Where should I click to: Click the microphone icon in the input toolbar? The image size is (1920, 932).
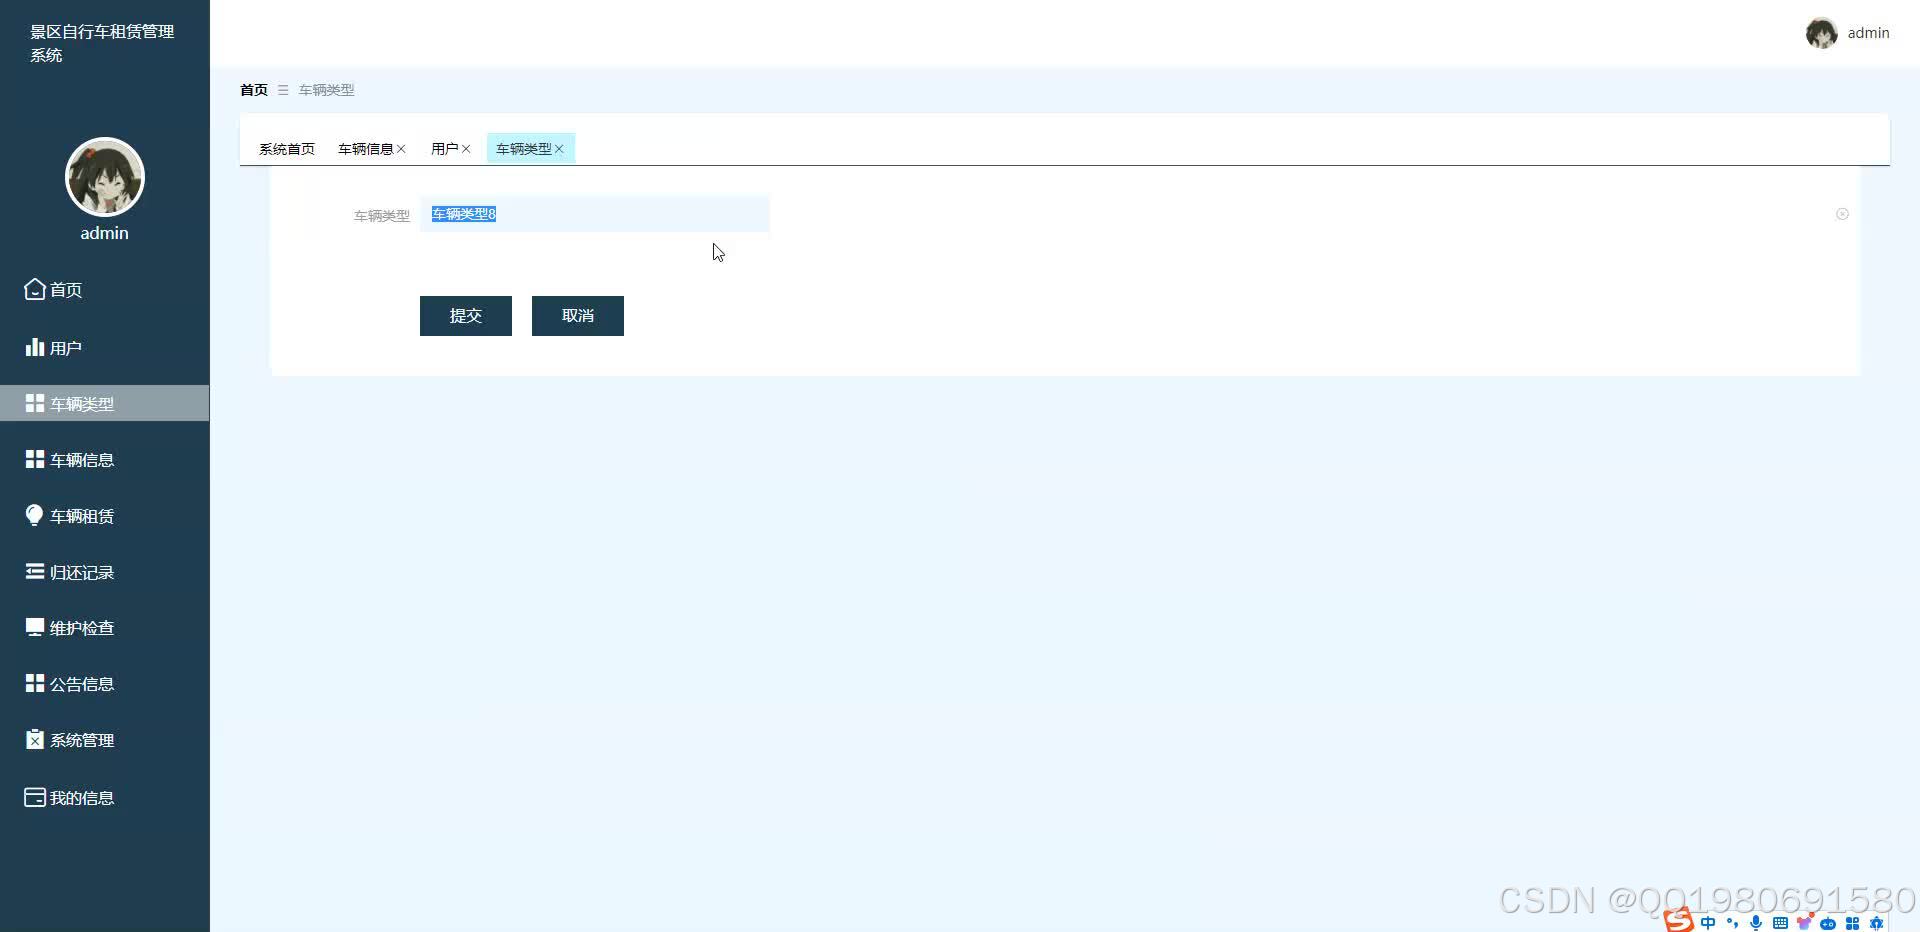[1756, 923]
